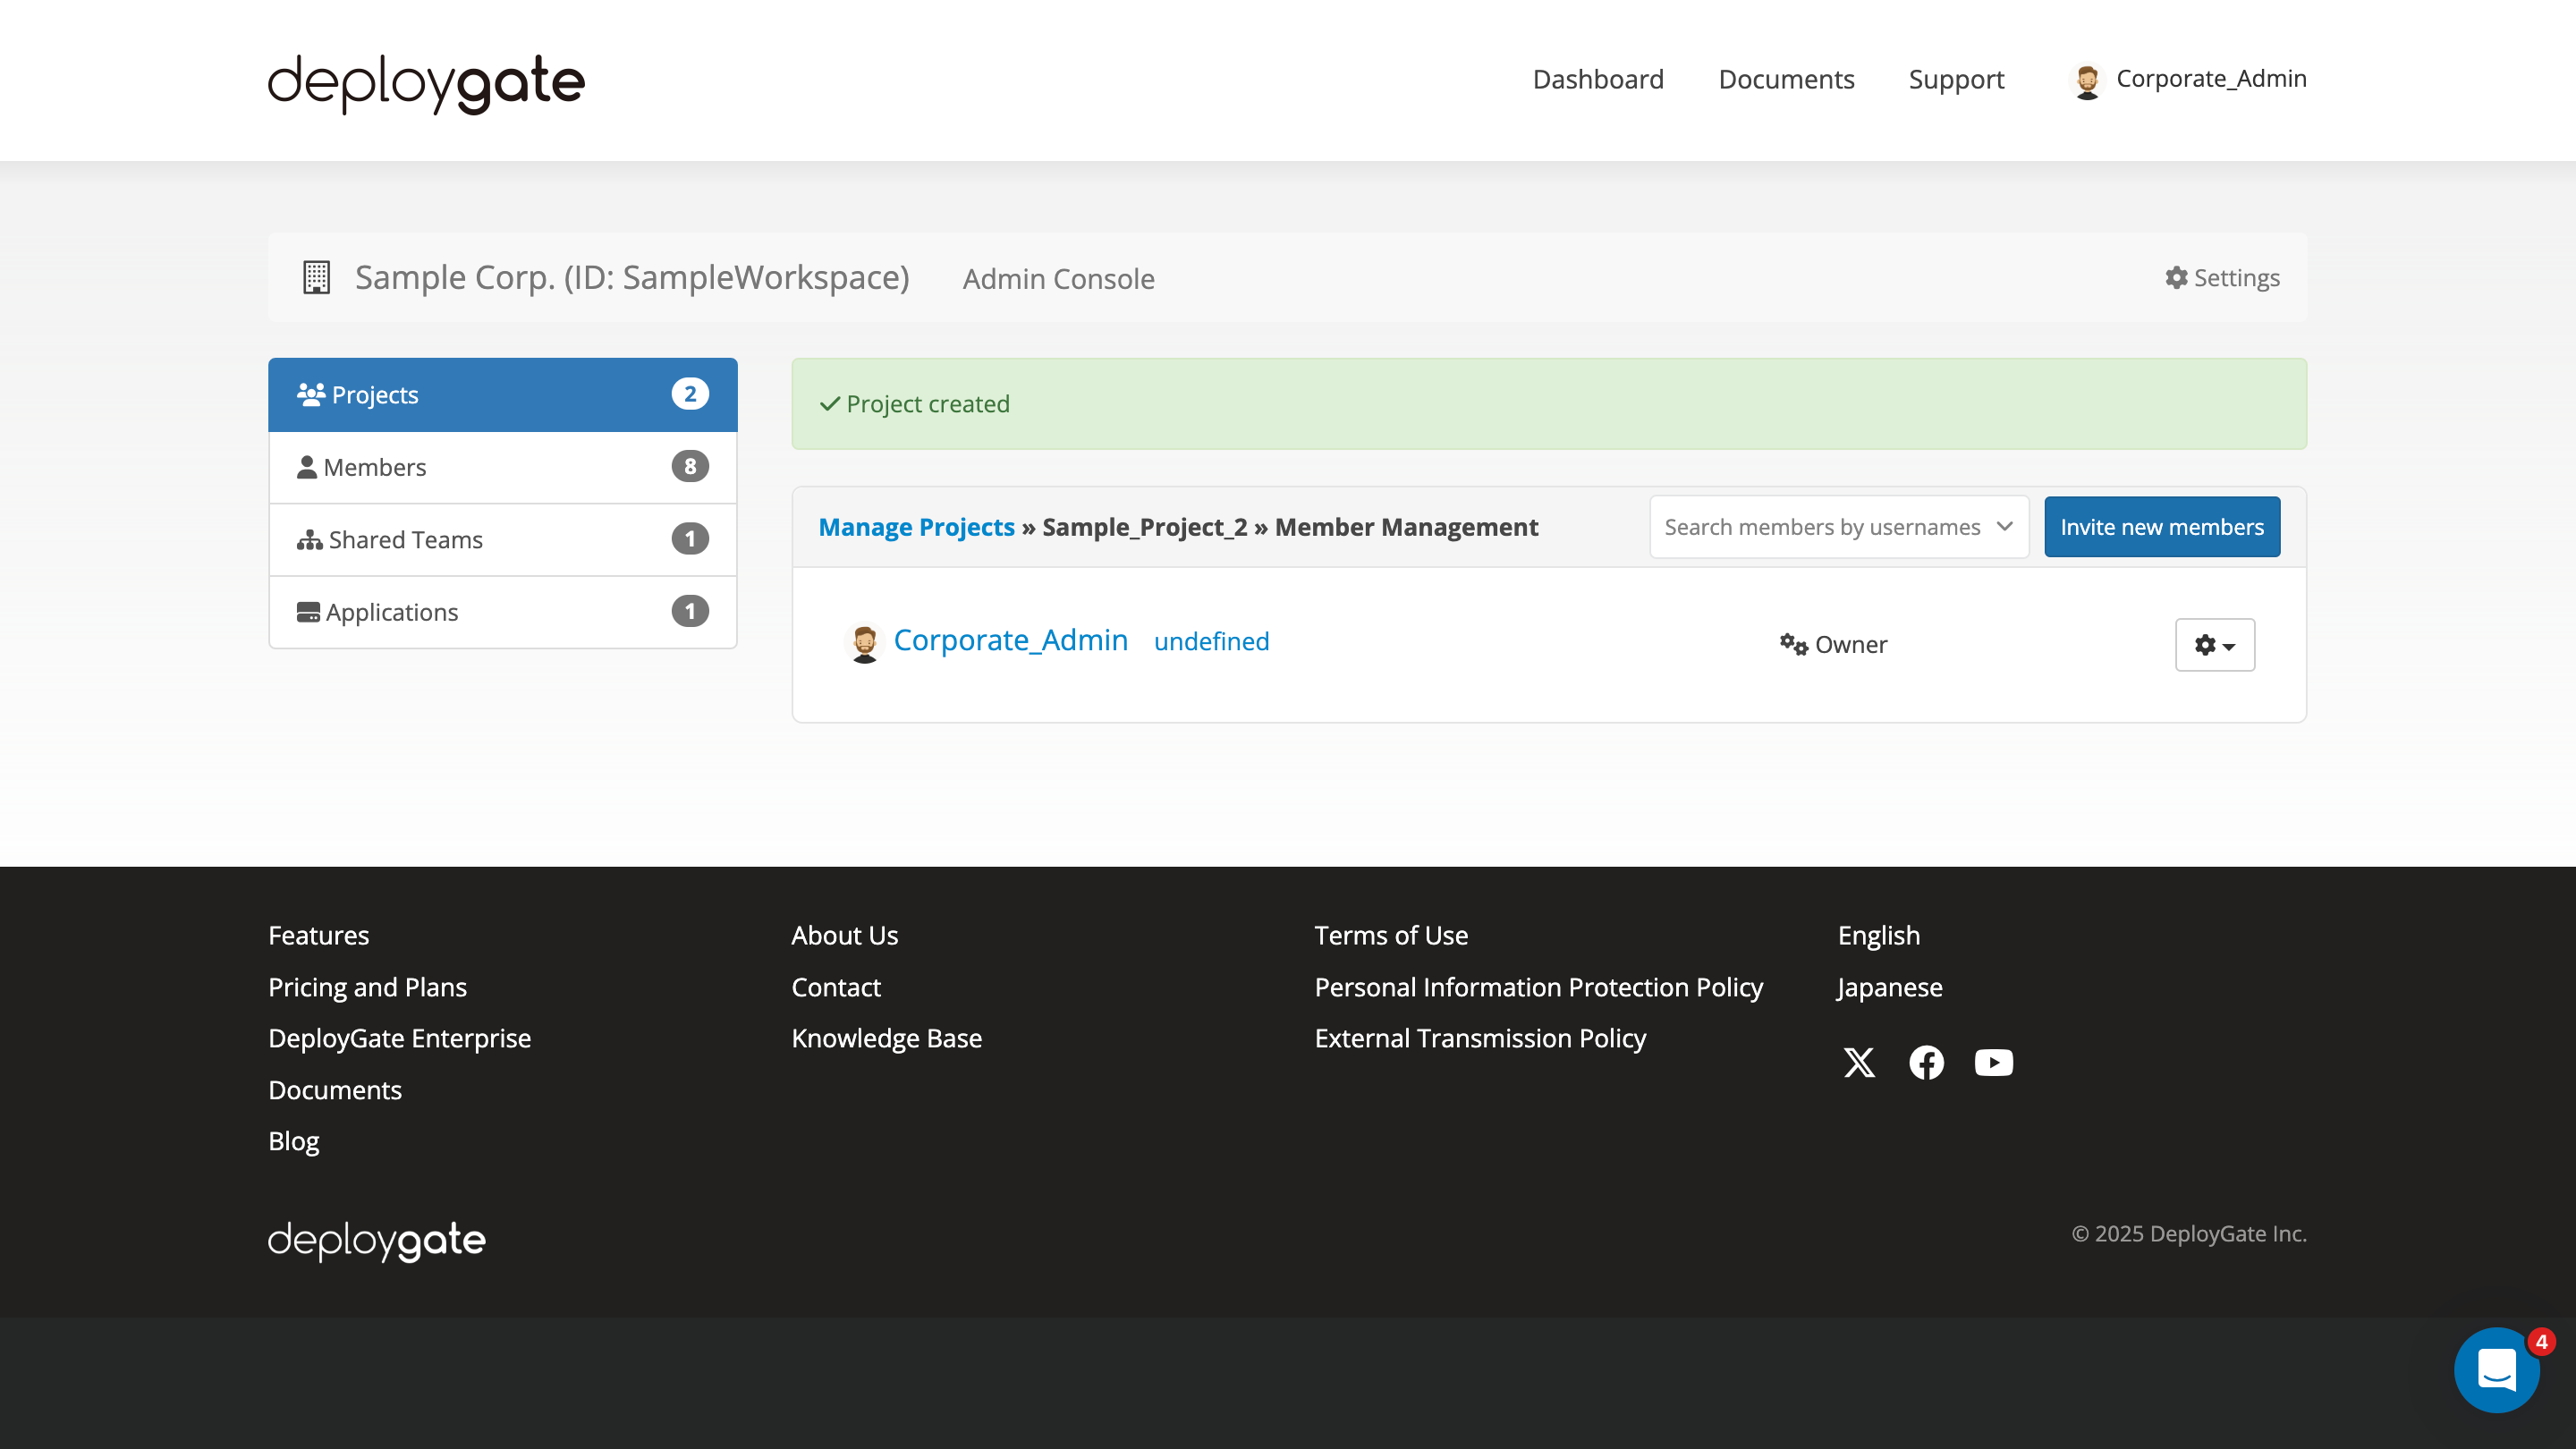The image size is (2576, 1449).
Task: Open the Manage Projects breadcrumb link
Action: click(x=916, y=526)
